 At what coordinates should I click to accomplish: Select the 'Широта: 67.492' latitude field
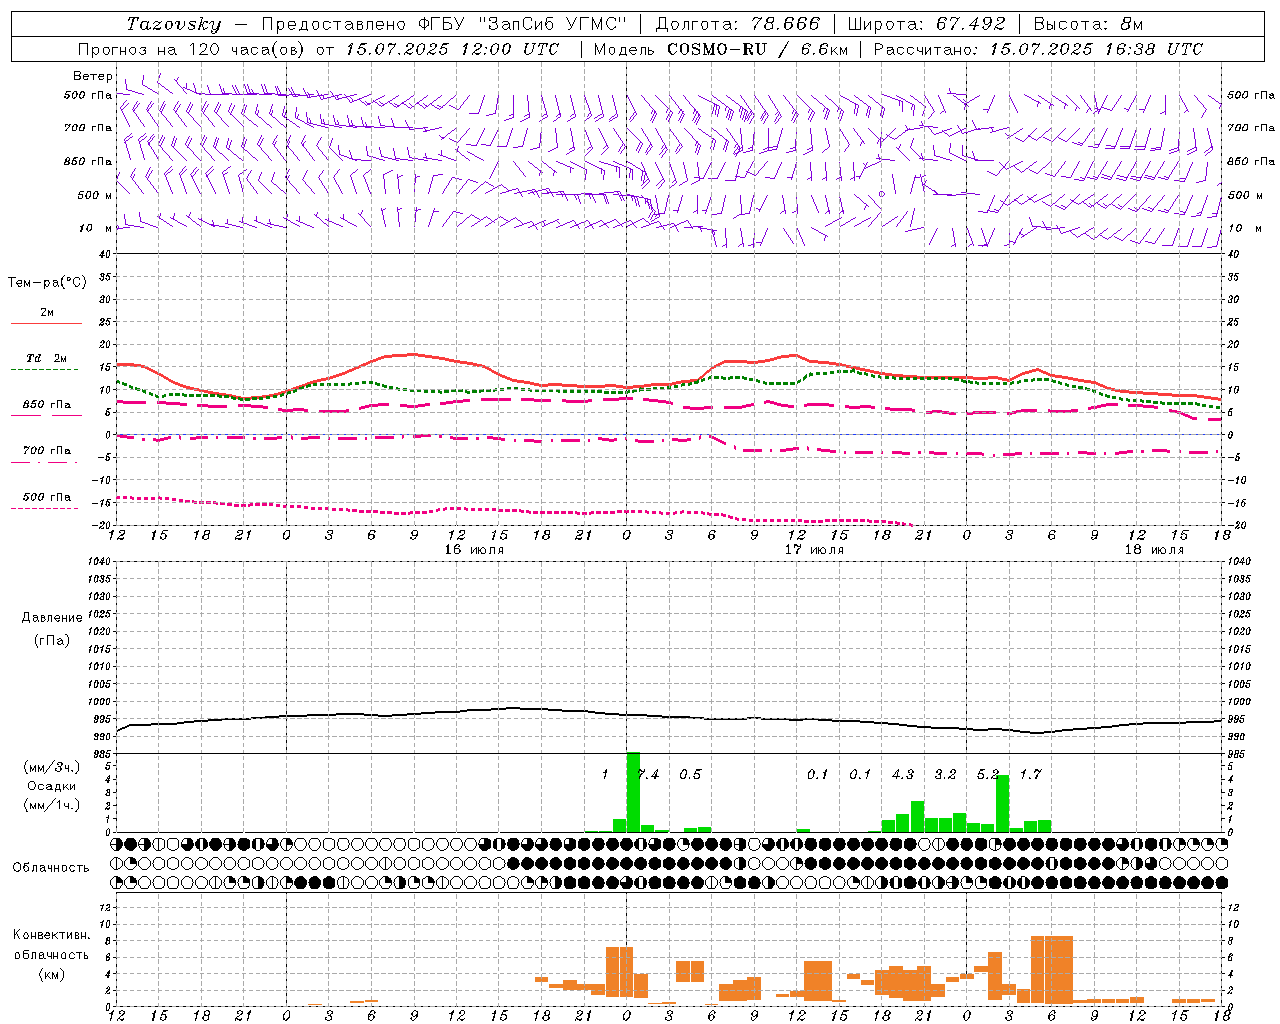tap(926, 24)
